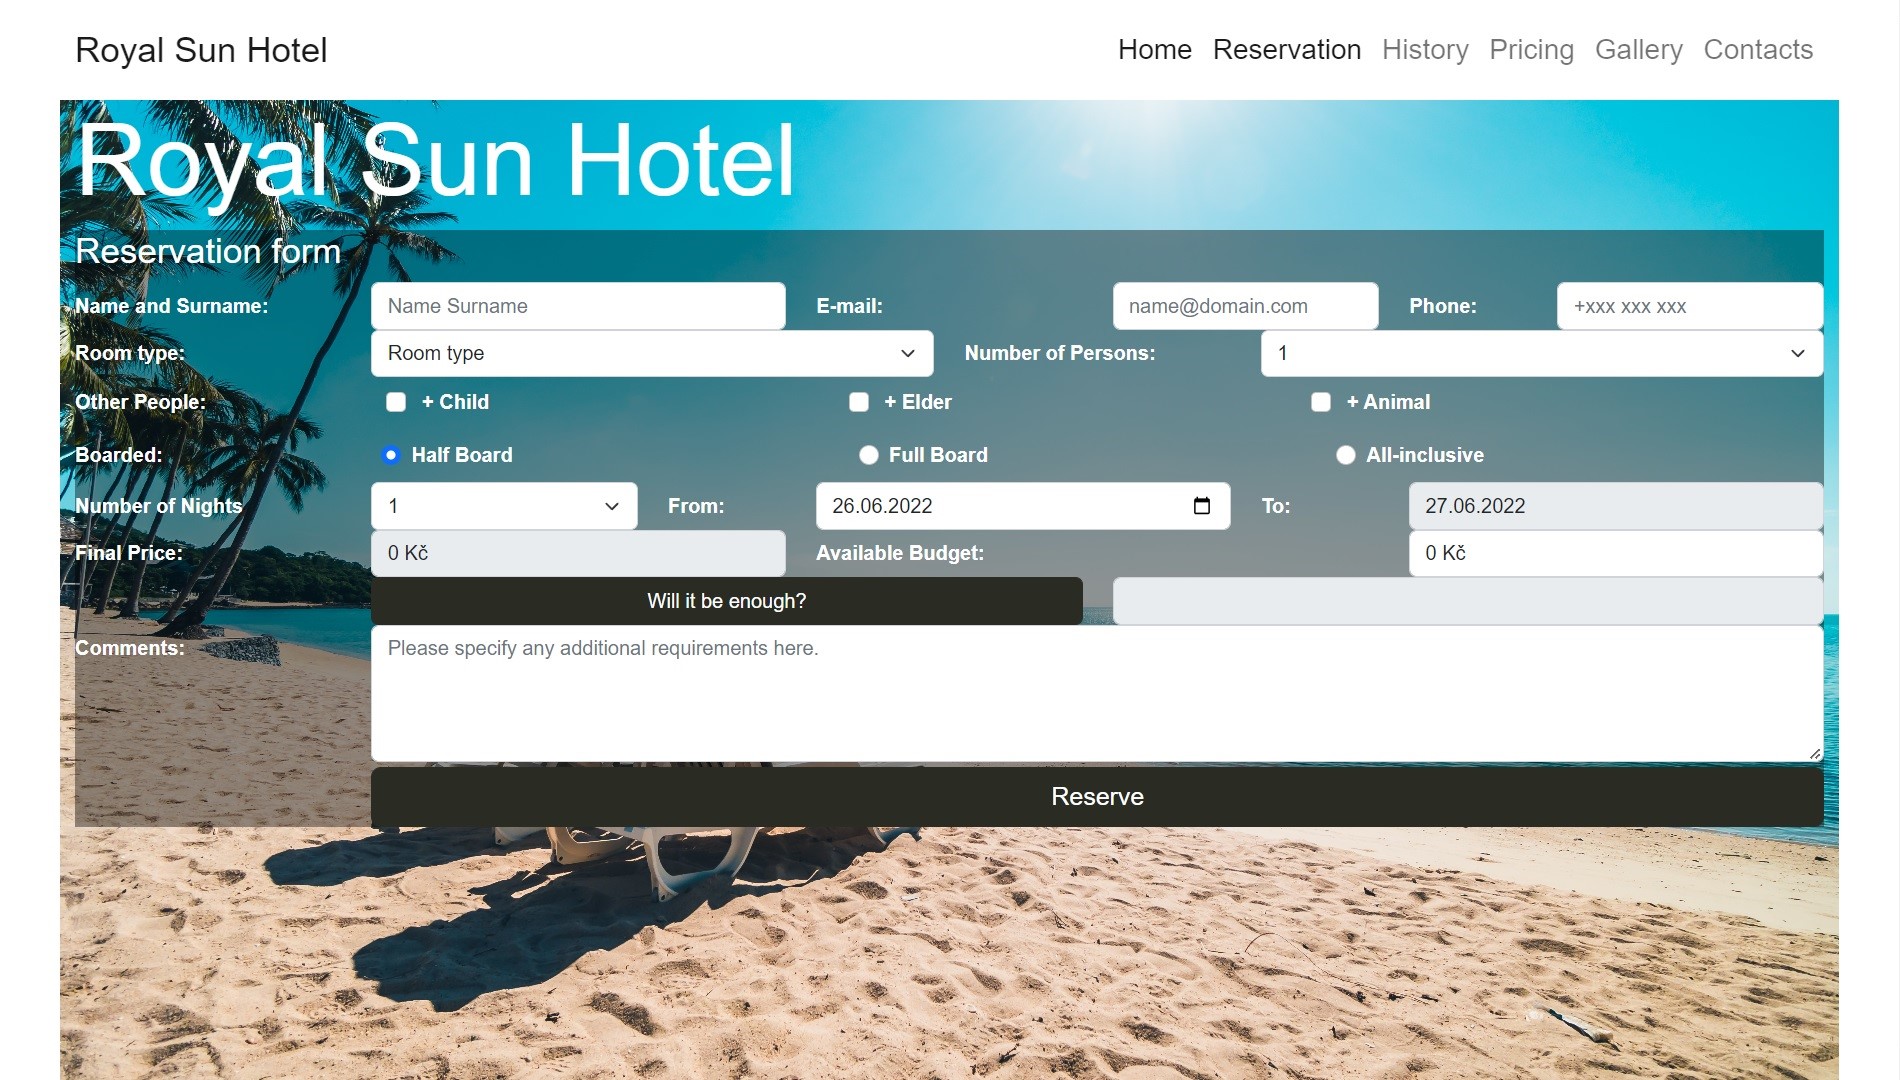Click the Royal Sun Hotel brand link
Screen dimensions: 1900x1080
[201, 50]
